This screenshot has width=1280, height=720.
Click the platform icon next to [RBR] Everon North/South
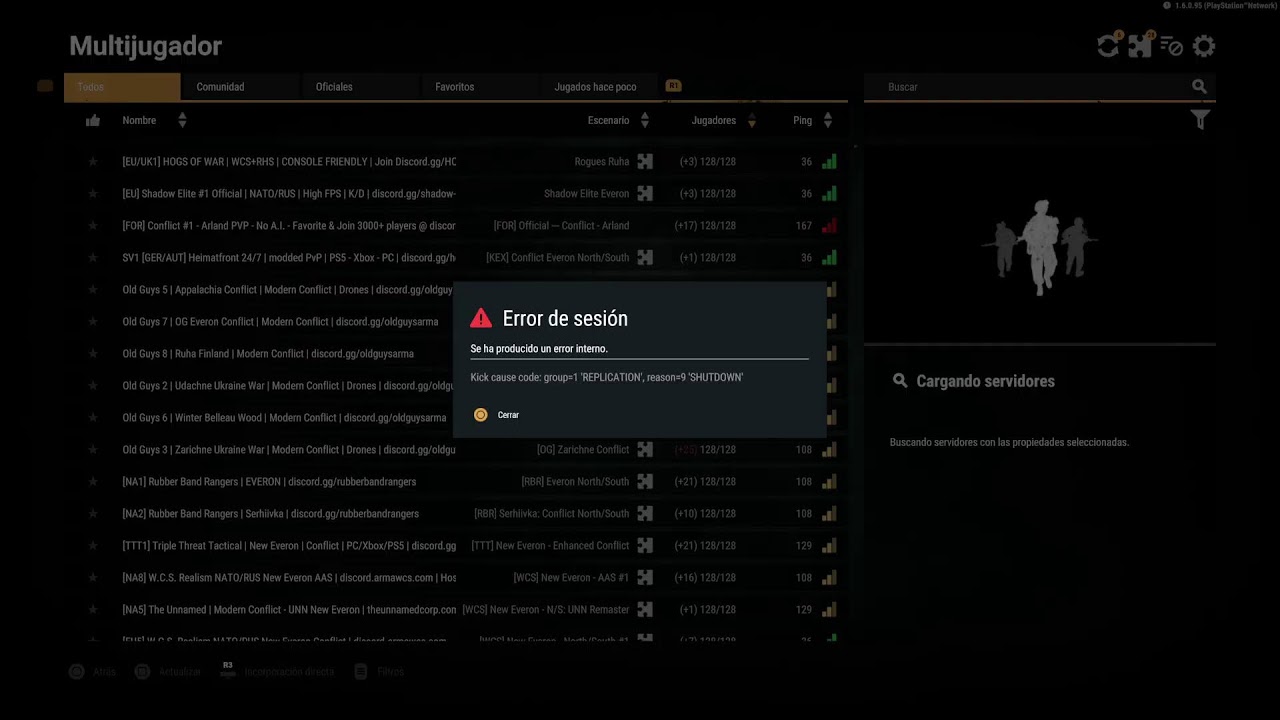(645, 481)
